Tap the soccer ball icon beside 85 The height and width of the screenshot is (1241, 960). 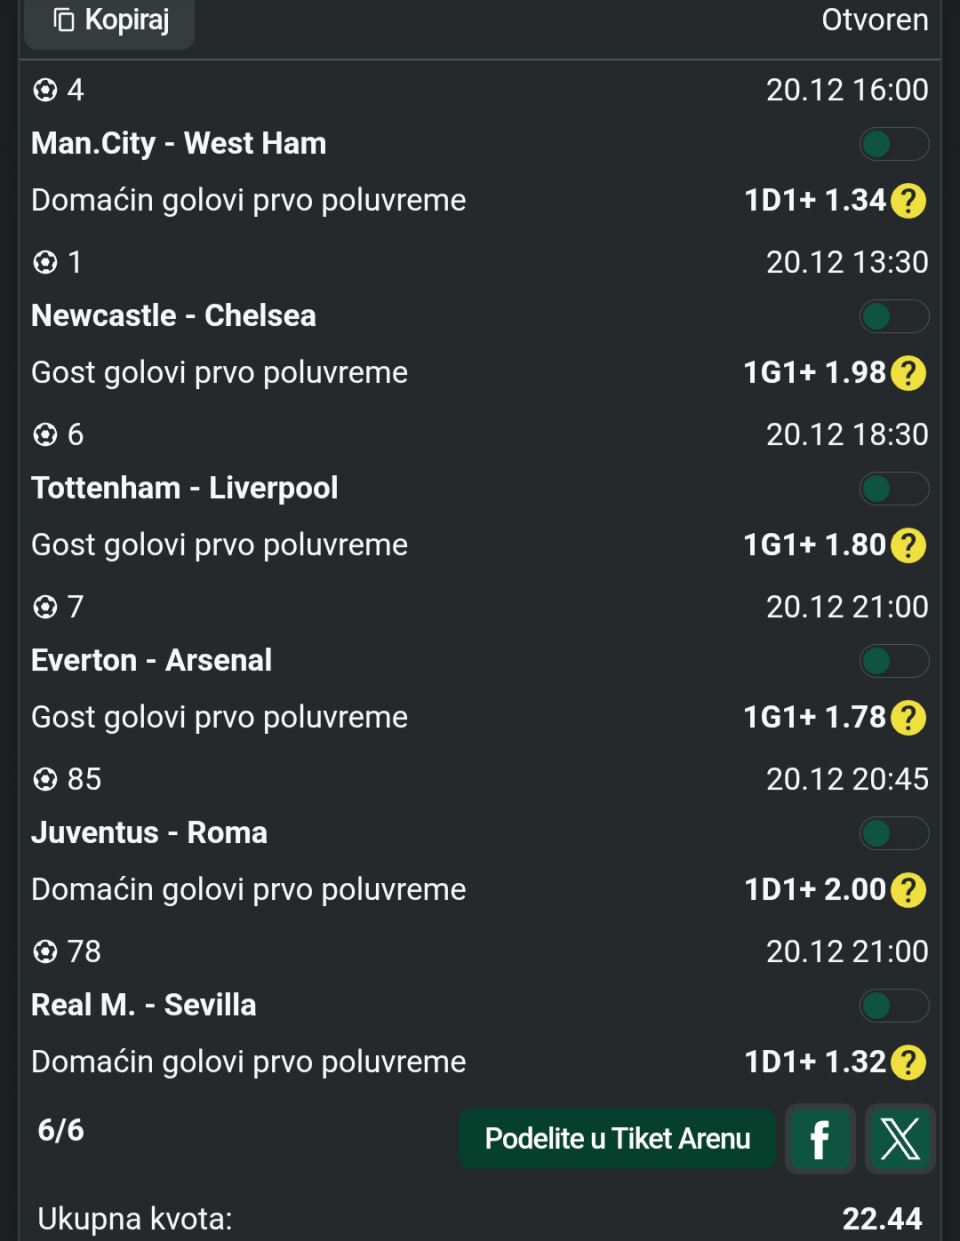point(45,779)
